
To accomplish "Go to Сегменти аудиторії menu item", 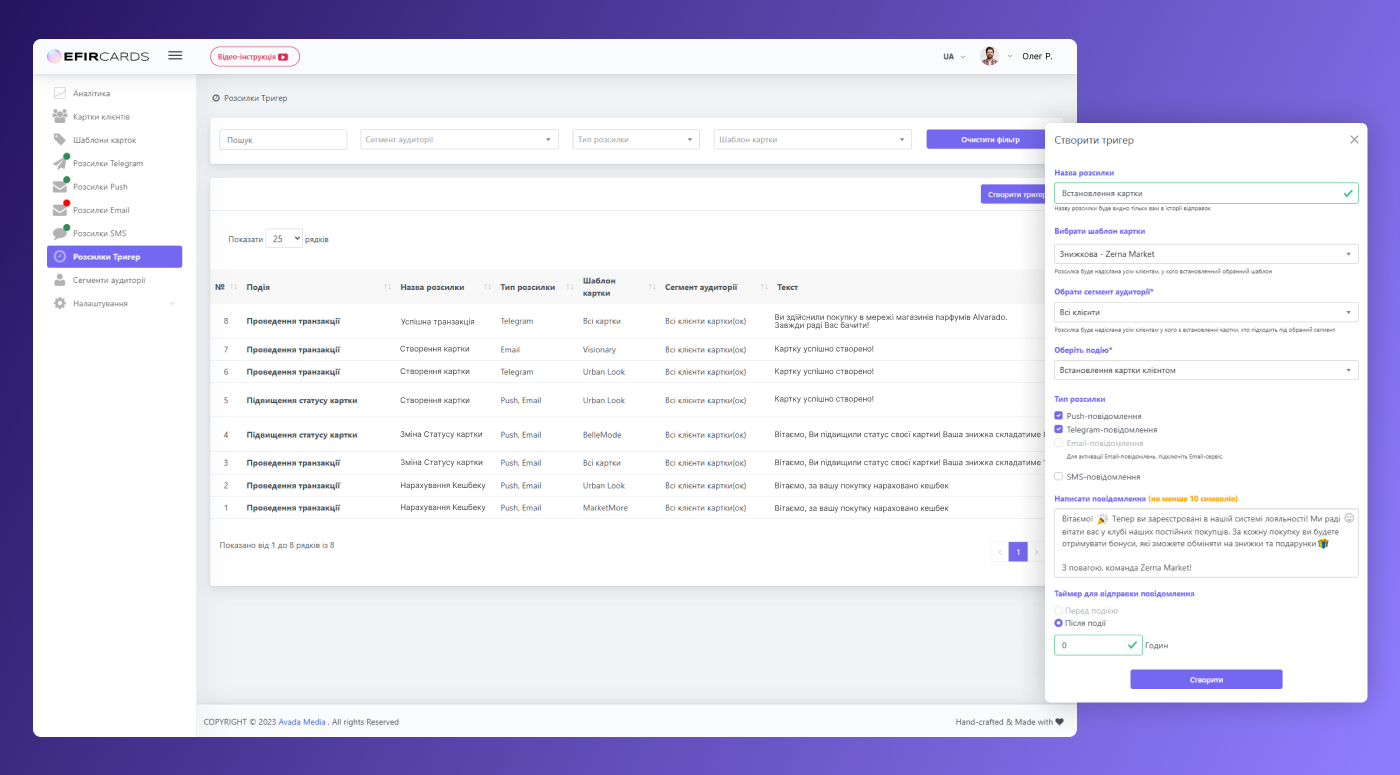I will (x=108, y=280).
